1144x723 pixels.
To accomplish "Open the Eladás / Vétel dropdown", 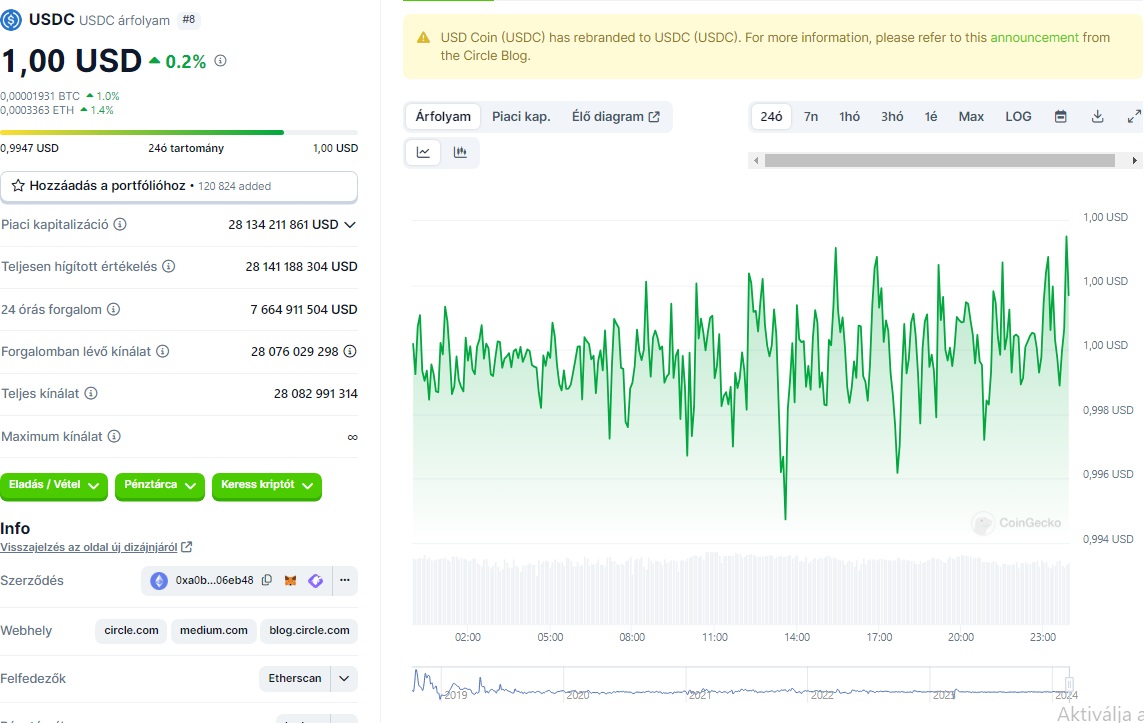I will [x=54, y=486].
